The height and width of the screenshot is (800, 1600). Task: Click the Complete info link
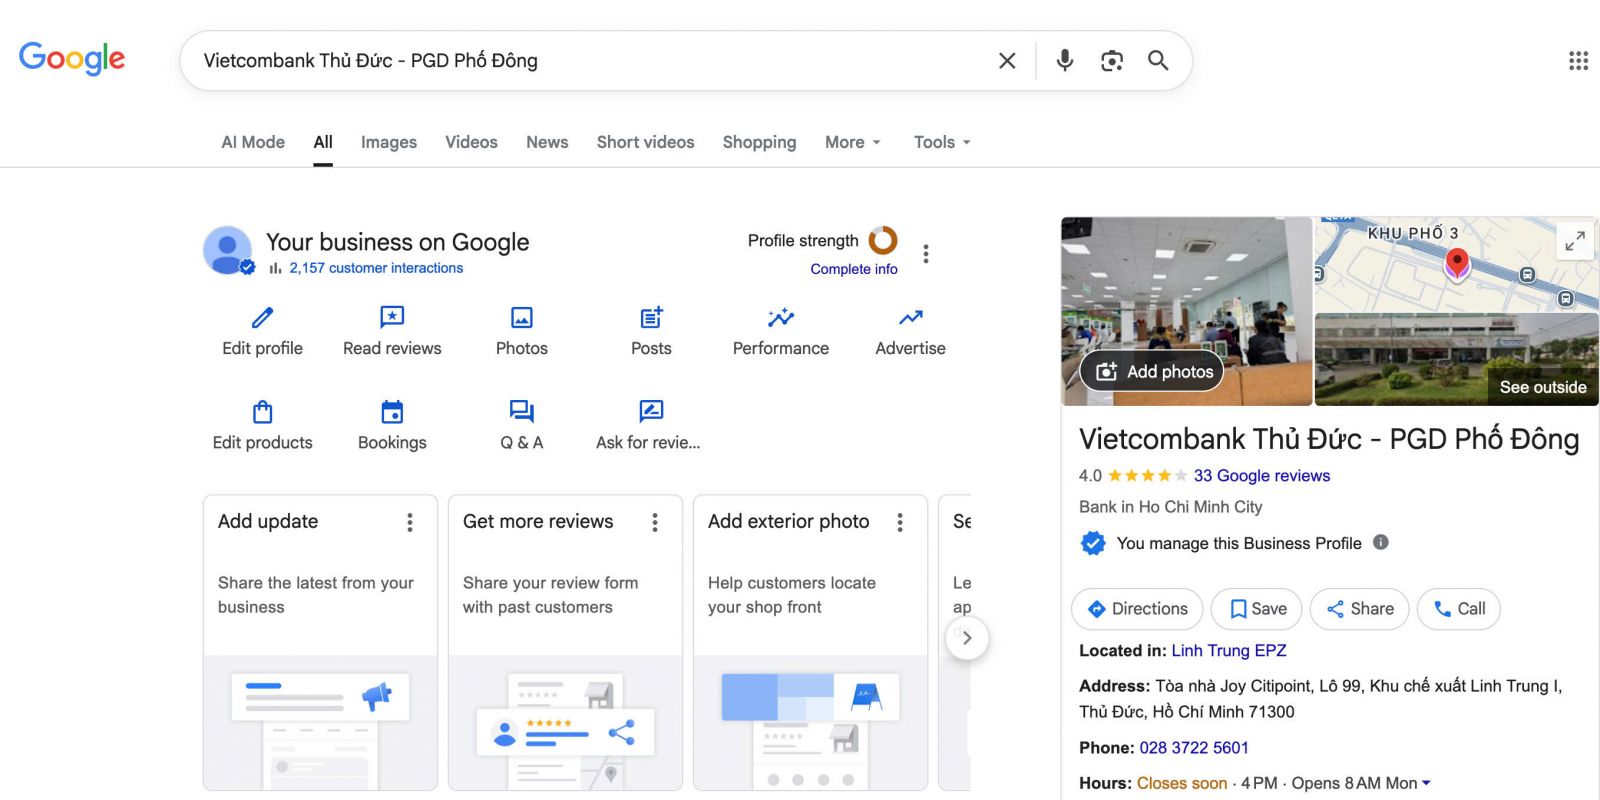854,269
